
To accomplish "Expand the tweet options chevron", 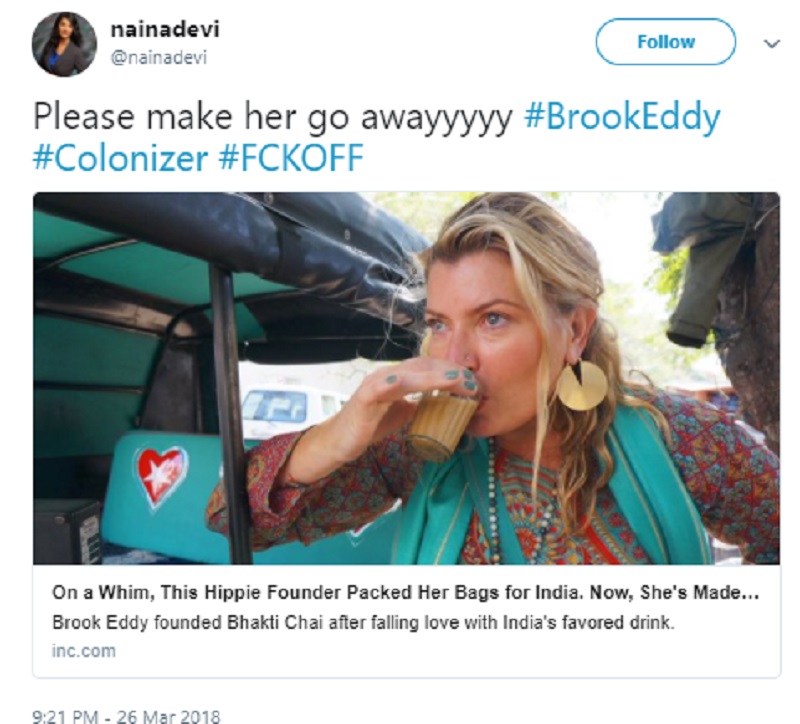I will click(x=772, y=44).
